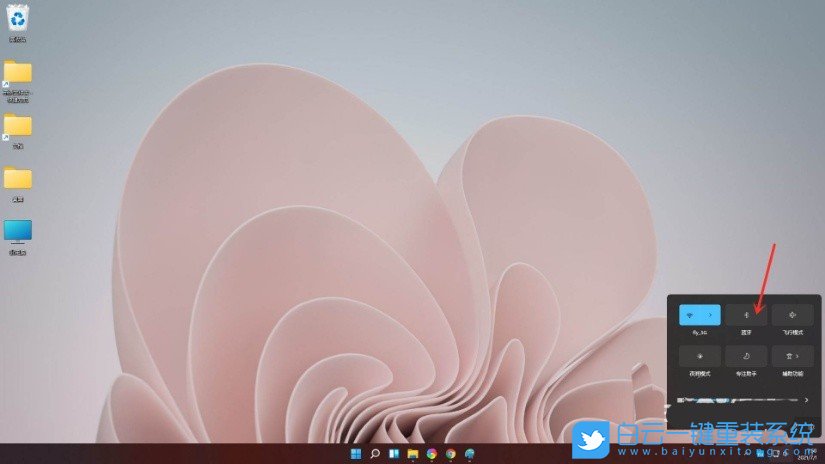Open the colorful pinwheel app in taskbar
This screenshot has width=825, height=464.
[431, 453]
